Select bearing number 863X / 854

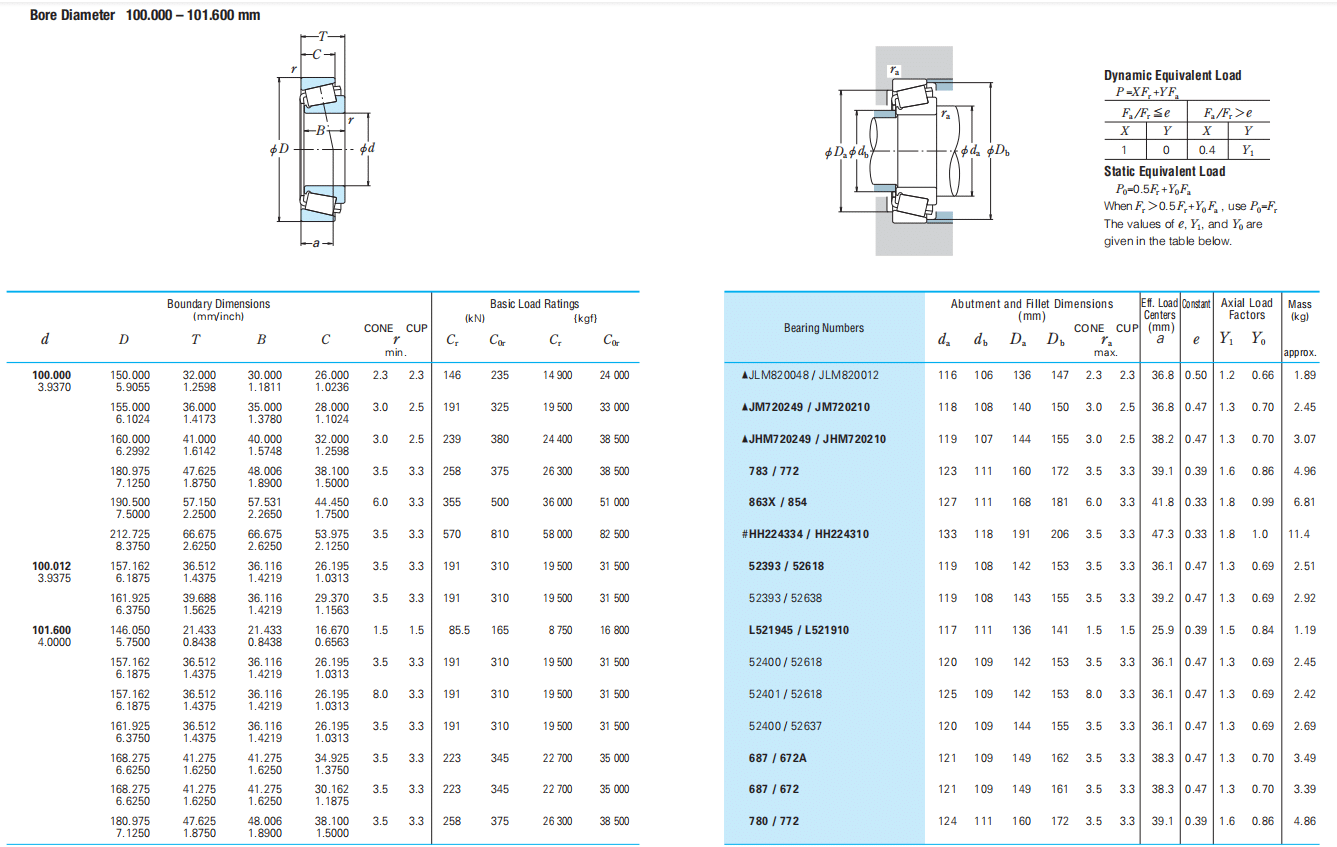click(777, 502)
